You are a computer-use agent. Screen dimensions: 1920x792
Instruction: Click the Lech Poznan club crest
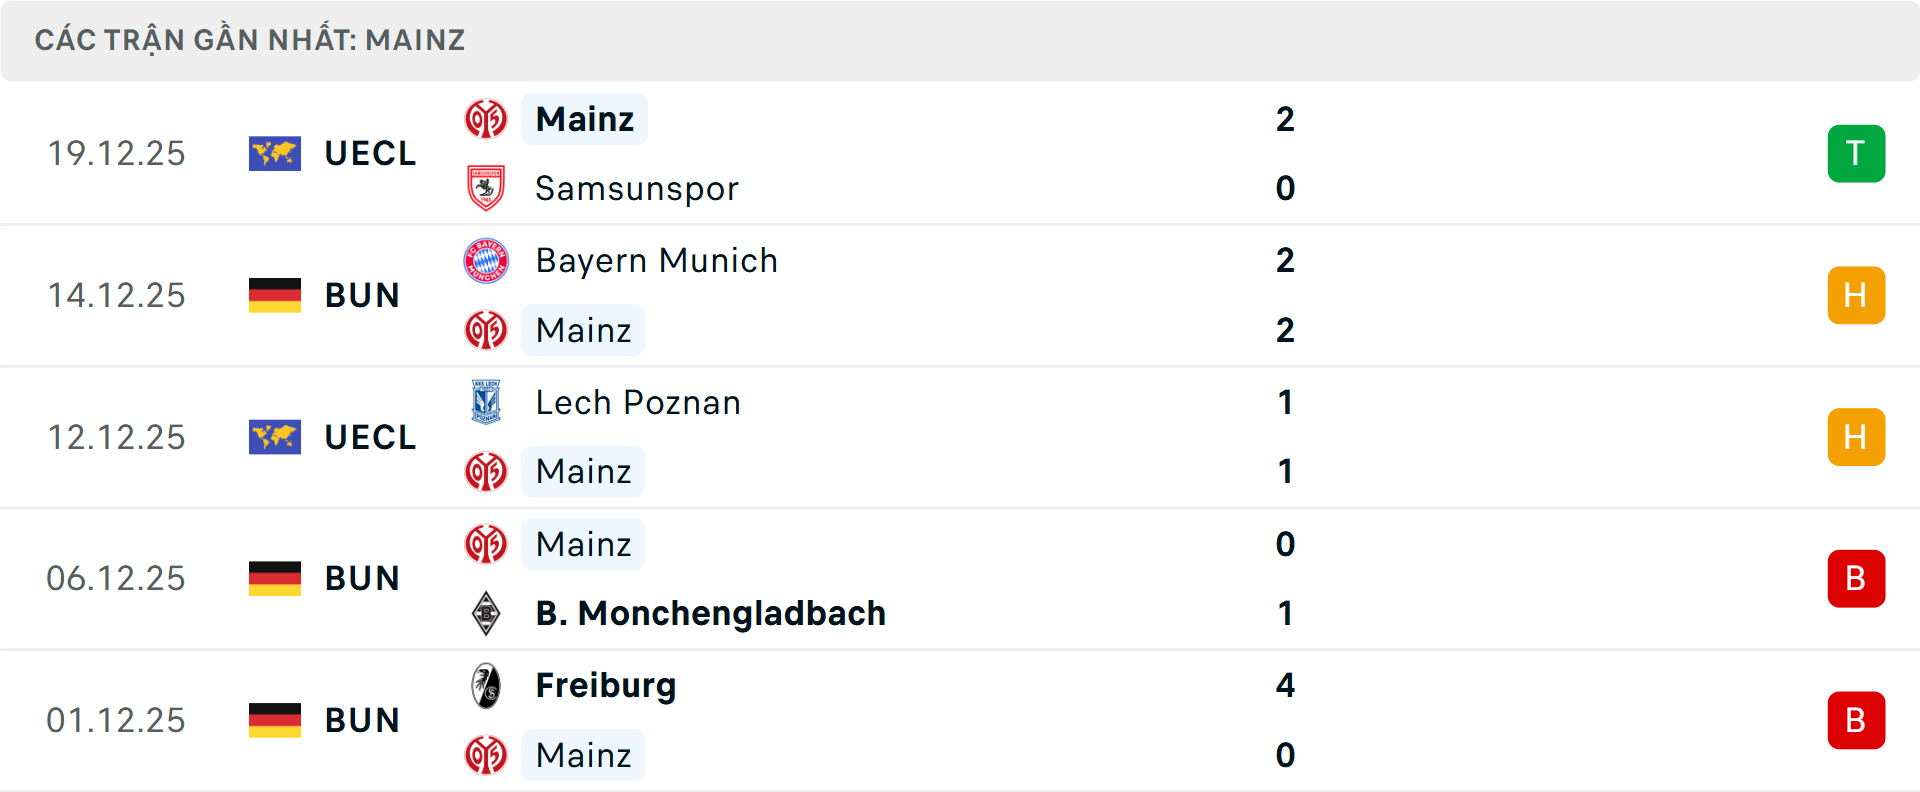tap(486, 402)
